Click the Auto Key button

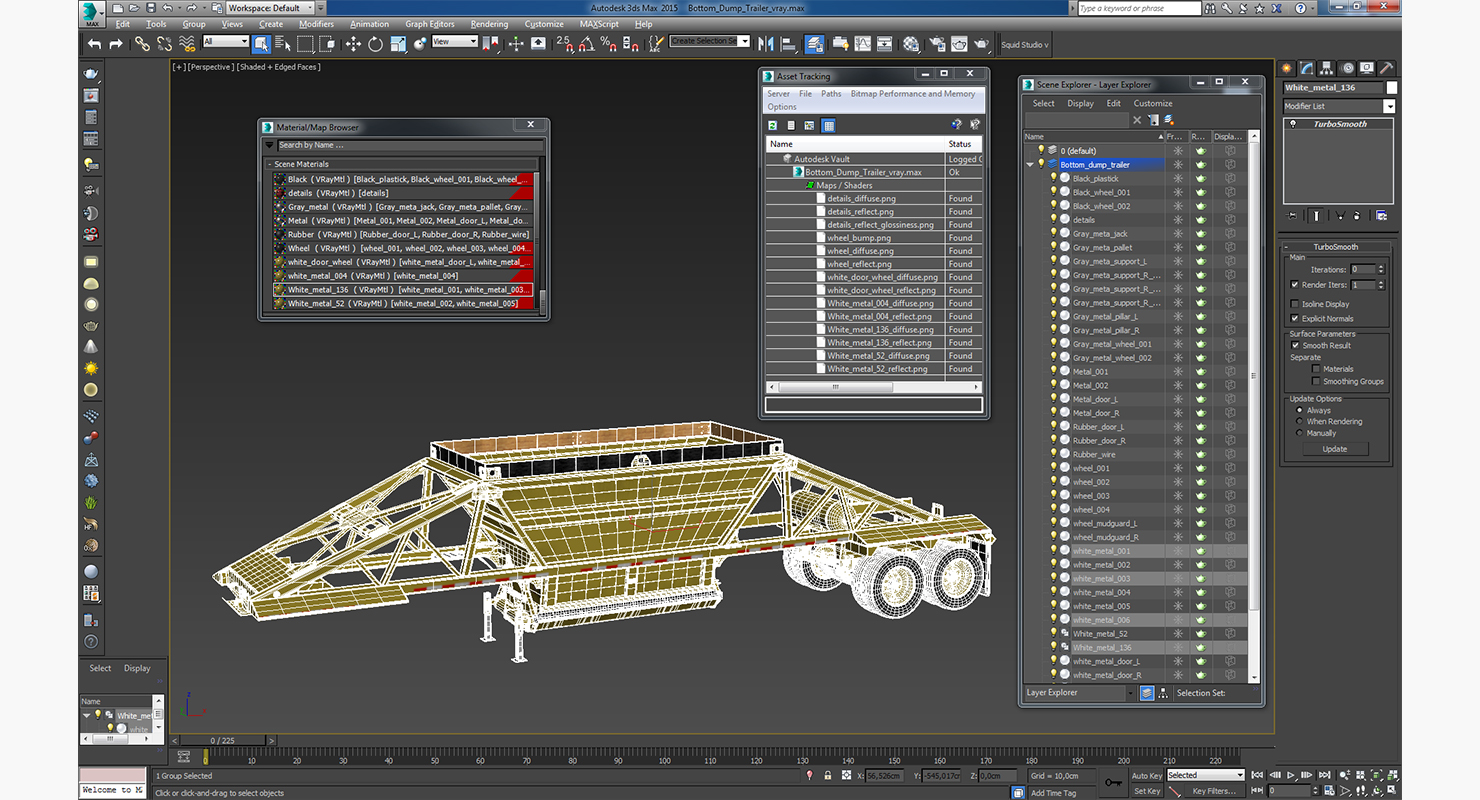[1147, 775]
